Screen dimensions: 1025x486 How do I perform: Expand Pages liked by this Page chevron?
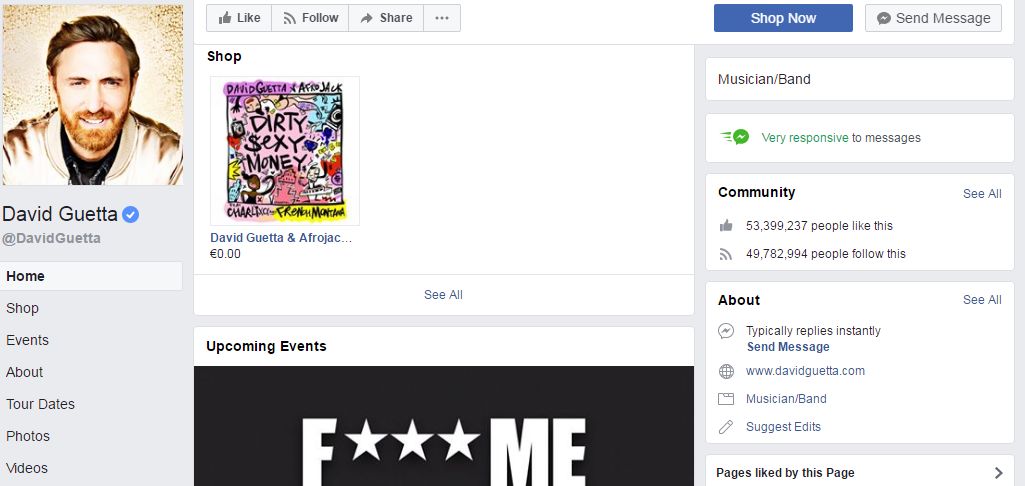click(998, 473)
